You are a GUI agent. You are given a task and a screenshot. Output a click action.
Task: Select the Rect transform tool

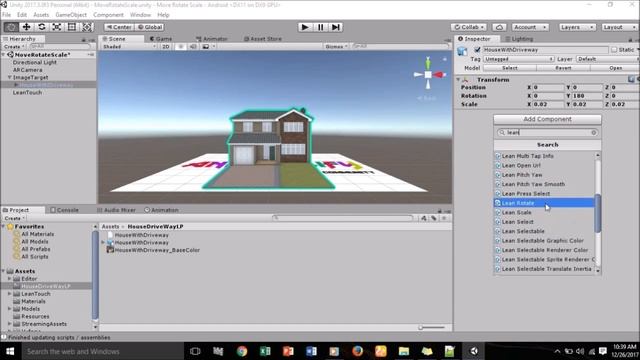[x=72, y=27]
